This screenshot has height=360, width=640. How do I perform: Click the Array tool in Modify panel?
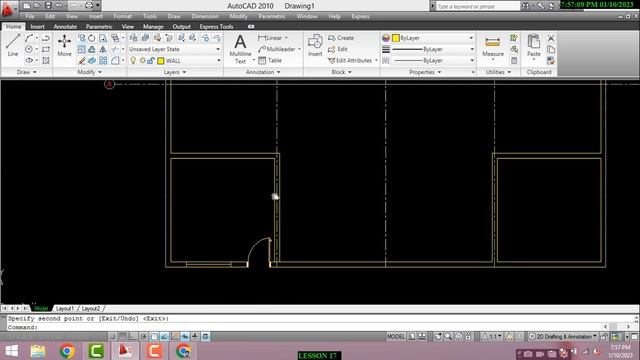[103, 60]
